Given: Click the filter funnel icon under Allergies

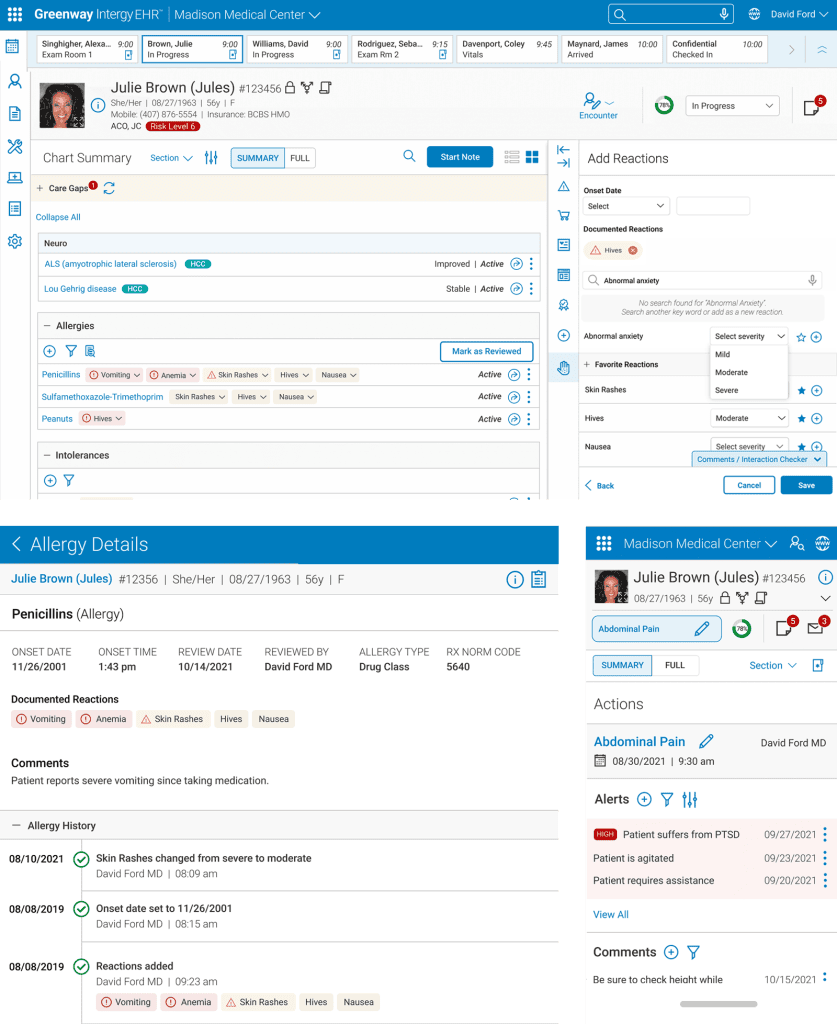Looking at the screenshot, I should point(71,351).
